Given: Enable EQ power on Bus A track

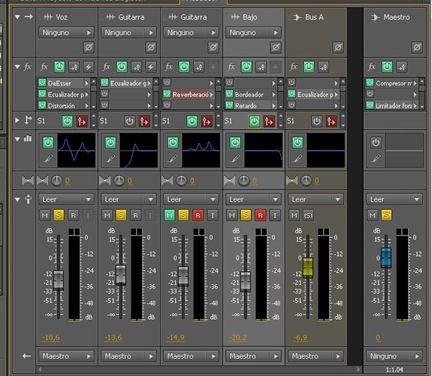Looking at the screenshot, I should [x=298, y=143].
